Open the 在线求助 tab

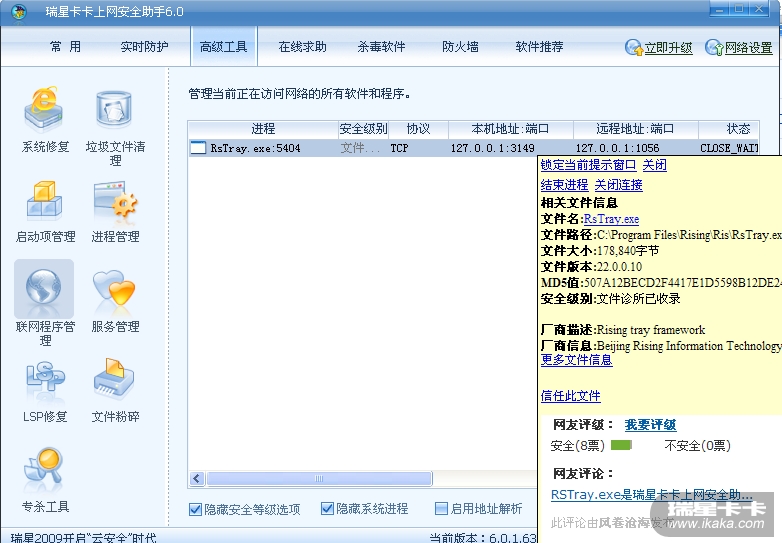(302, 47)
